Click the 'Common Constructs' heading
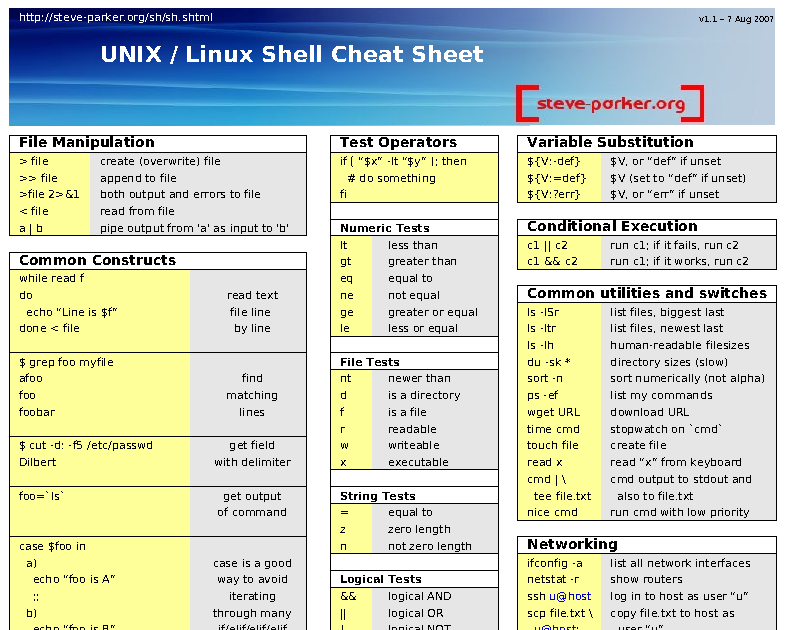788x630 pixels. [x=97, y=260]
